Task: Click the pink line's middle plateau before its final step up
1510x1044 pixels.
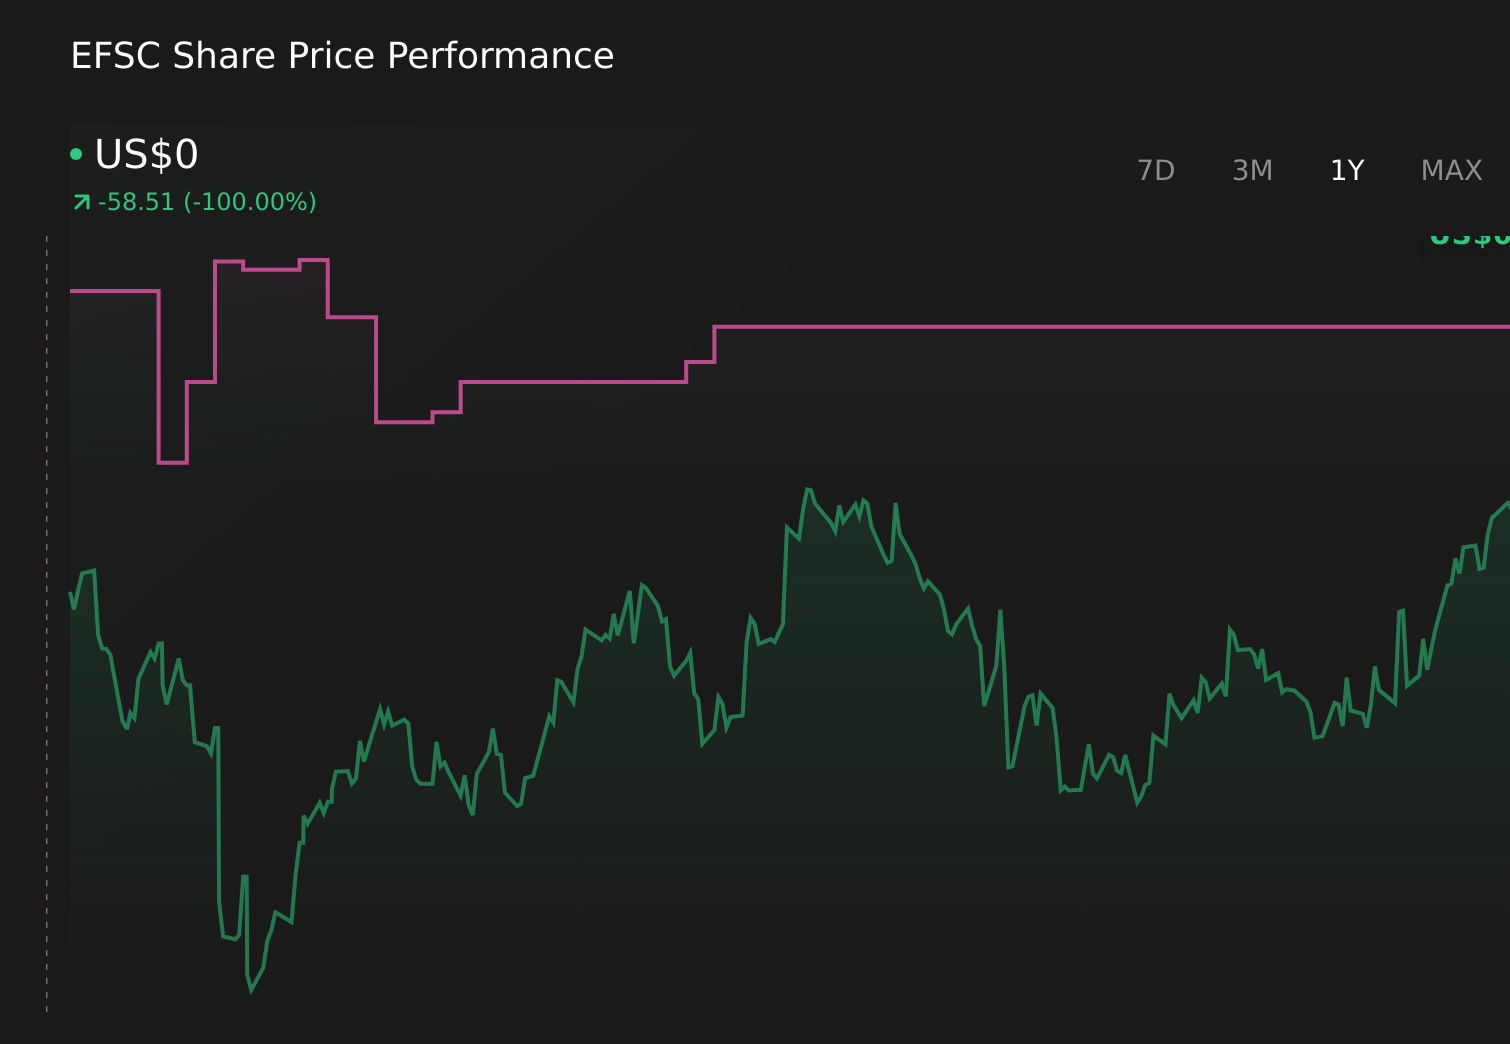Action: tap(573, 382)
